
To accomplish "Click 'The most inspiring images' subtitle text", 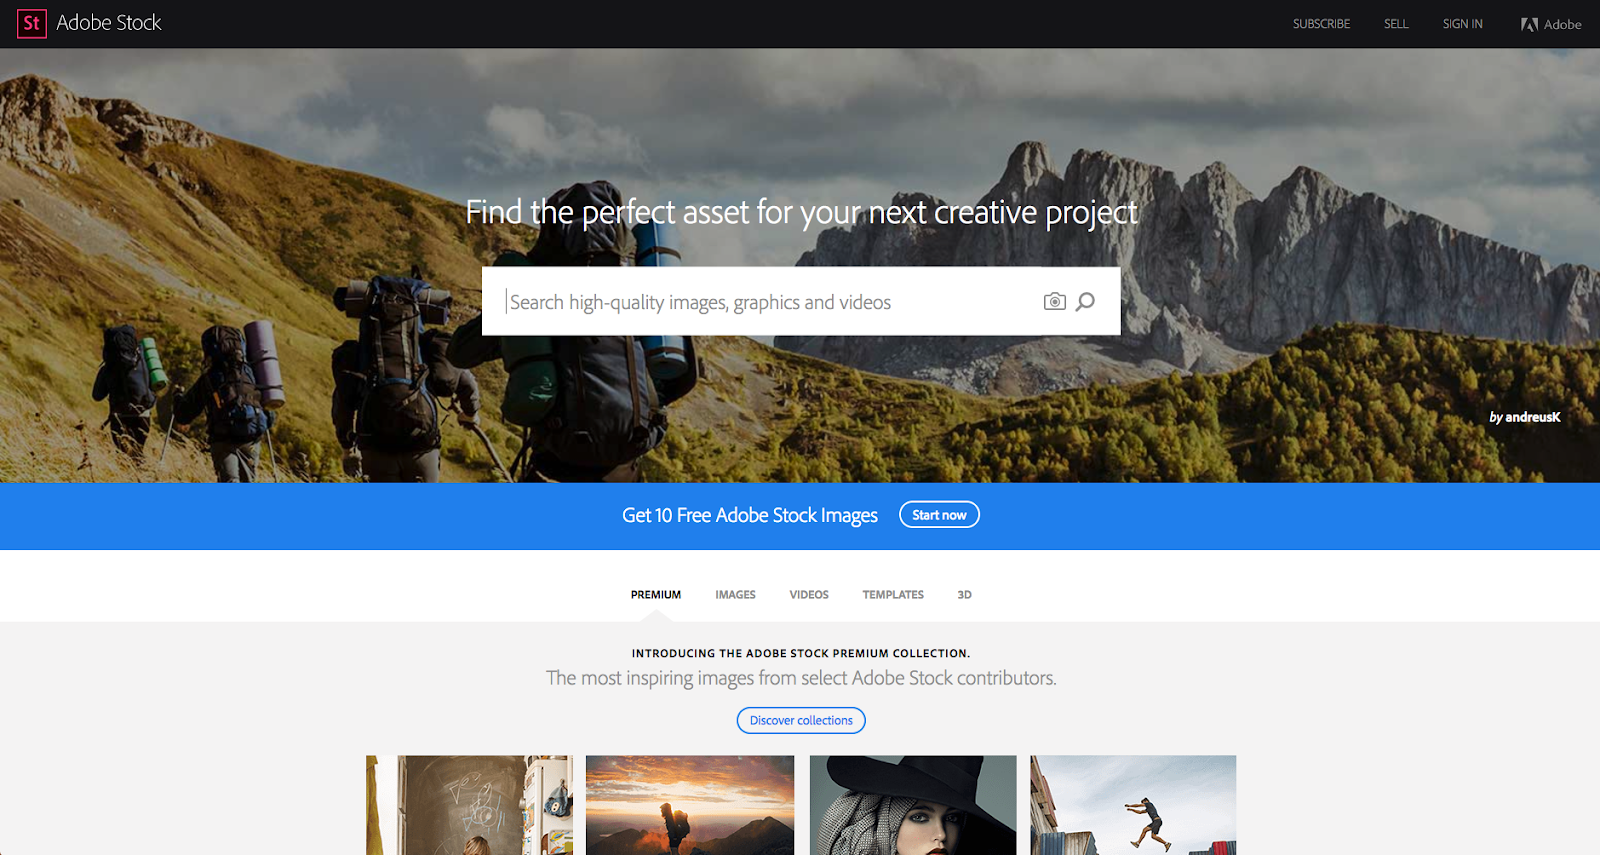I will 801,678.
